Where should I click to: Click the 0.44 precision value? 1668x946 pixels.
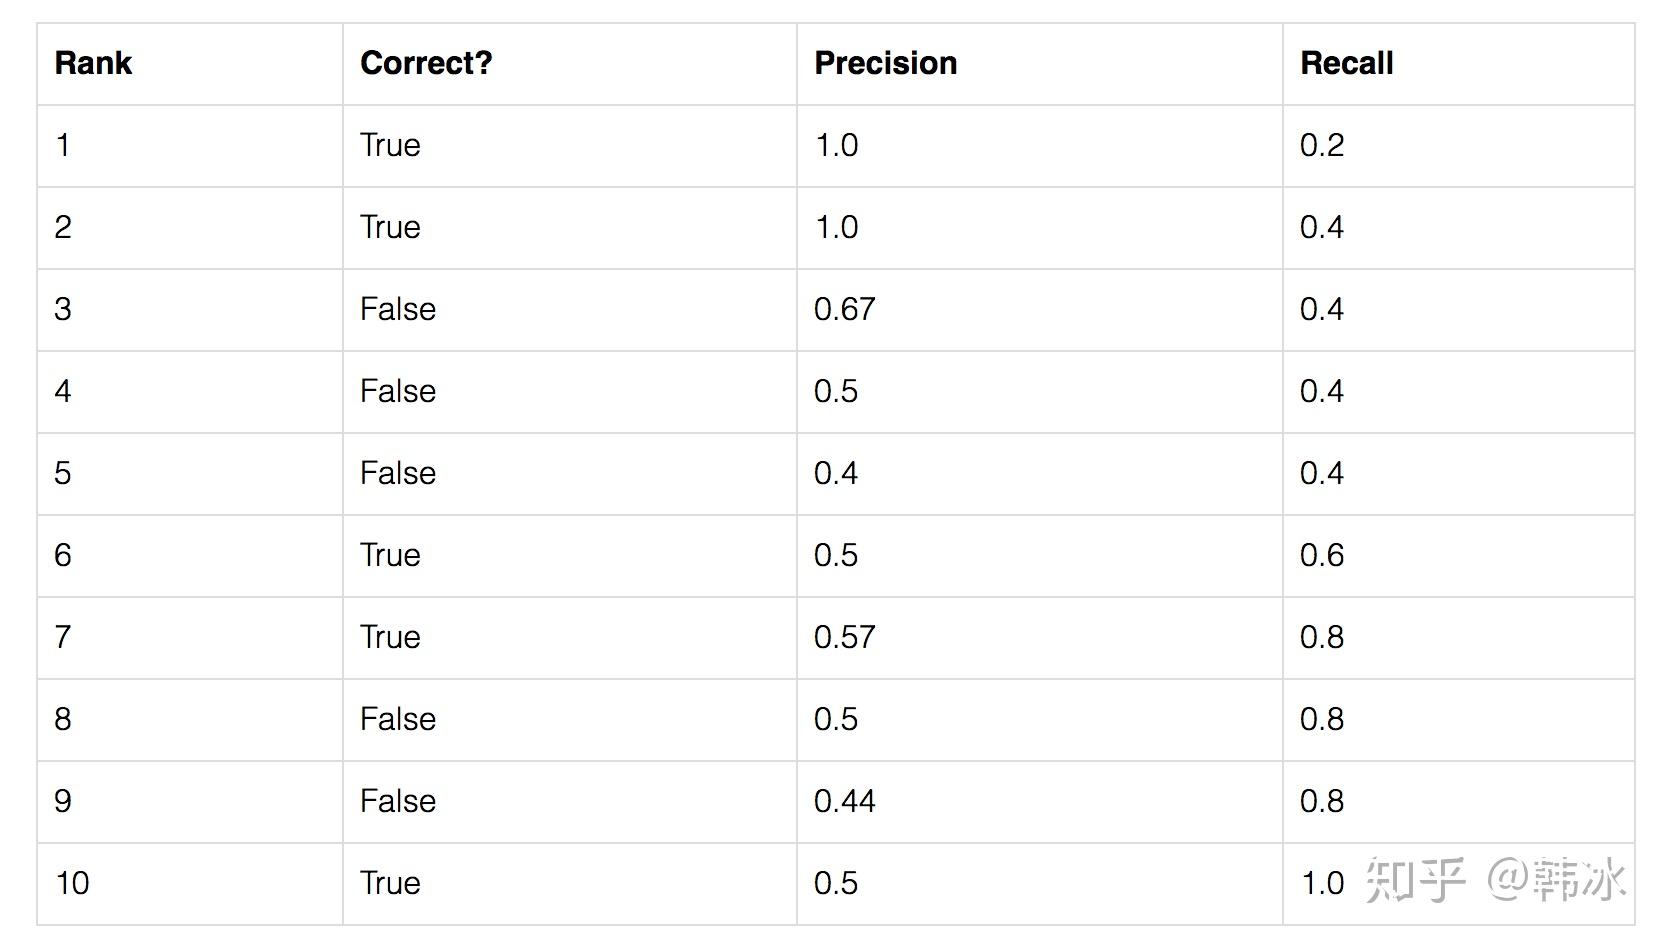[x=844, y=801]
